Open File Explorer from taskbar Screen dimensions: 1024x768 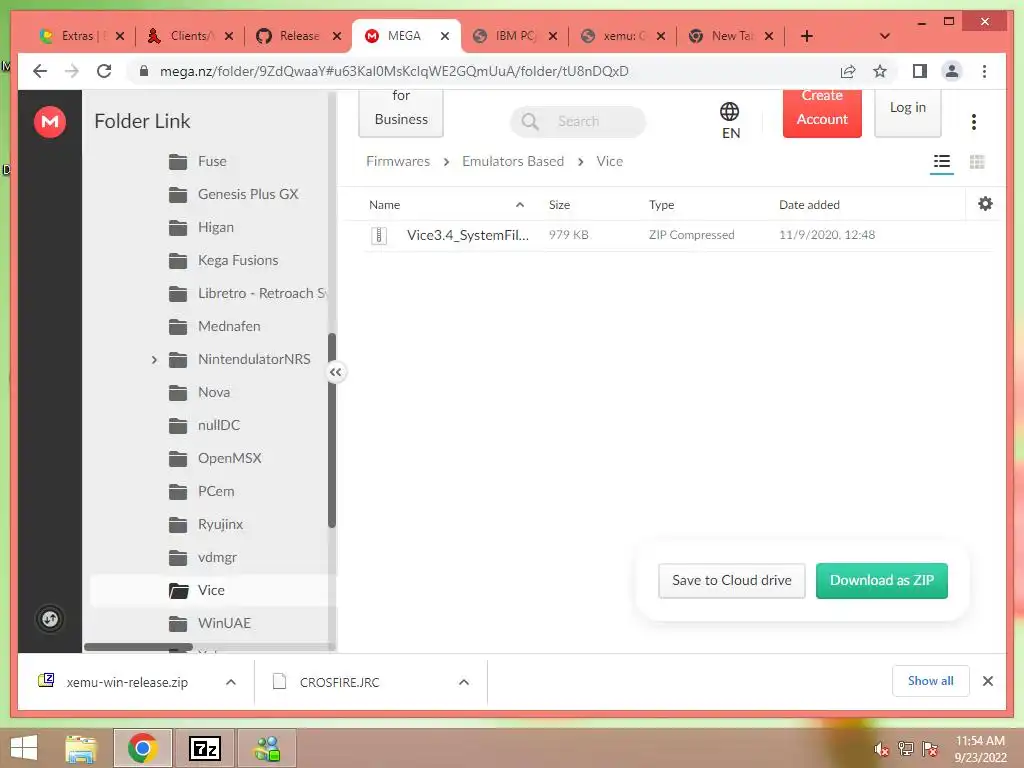(81, 748)
